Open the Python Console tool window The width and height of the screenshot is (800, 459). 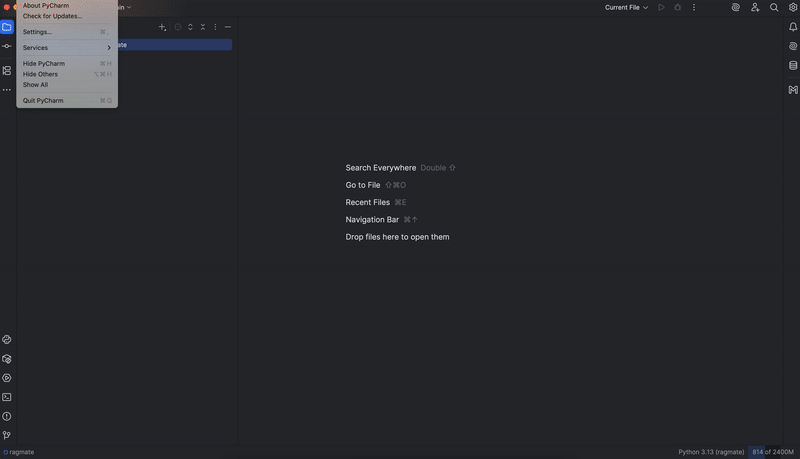point(7,340)
